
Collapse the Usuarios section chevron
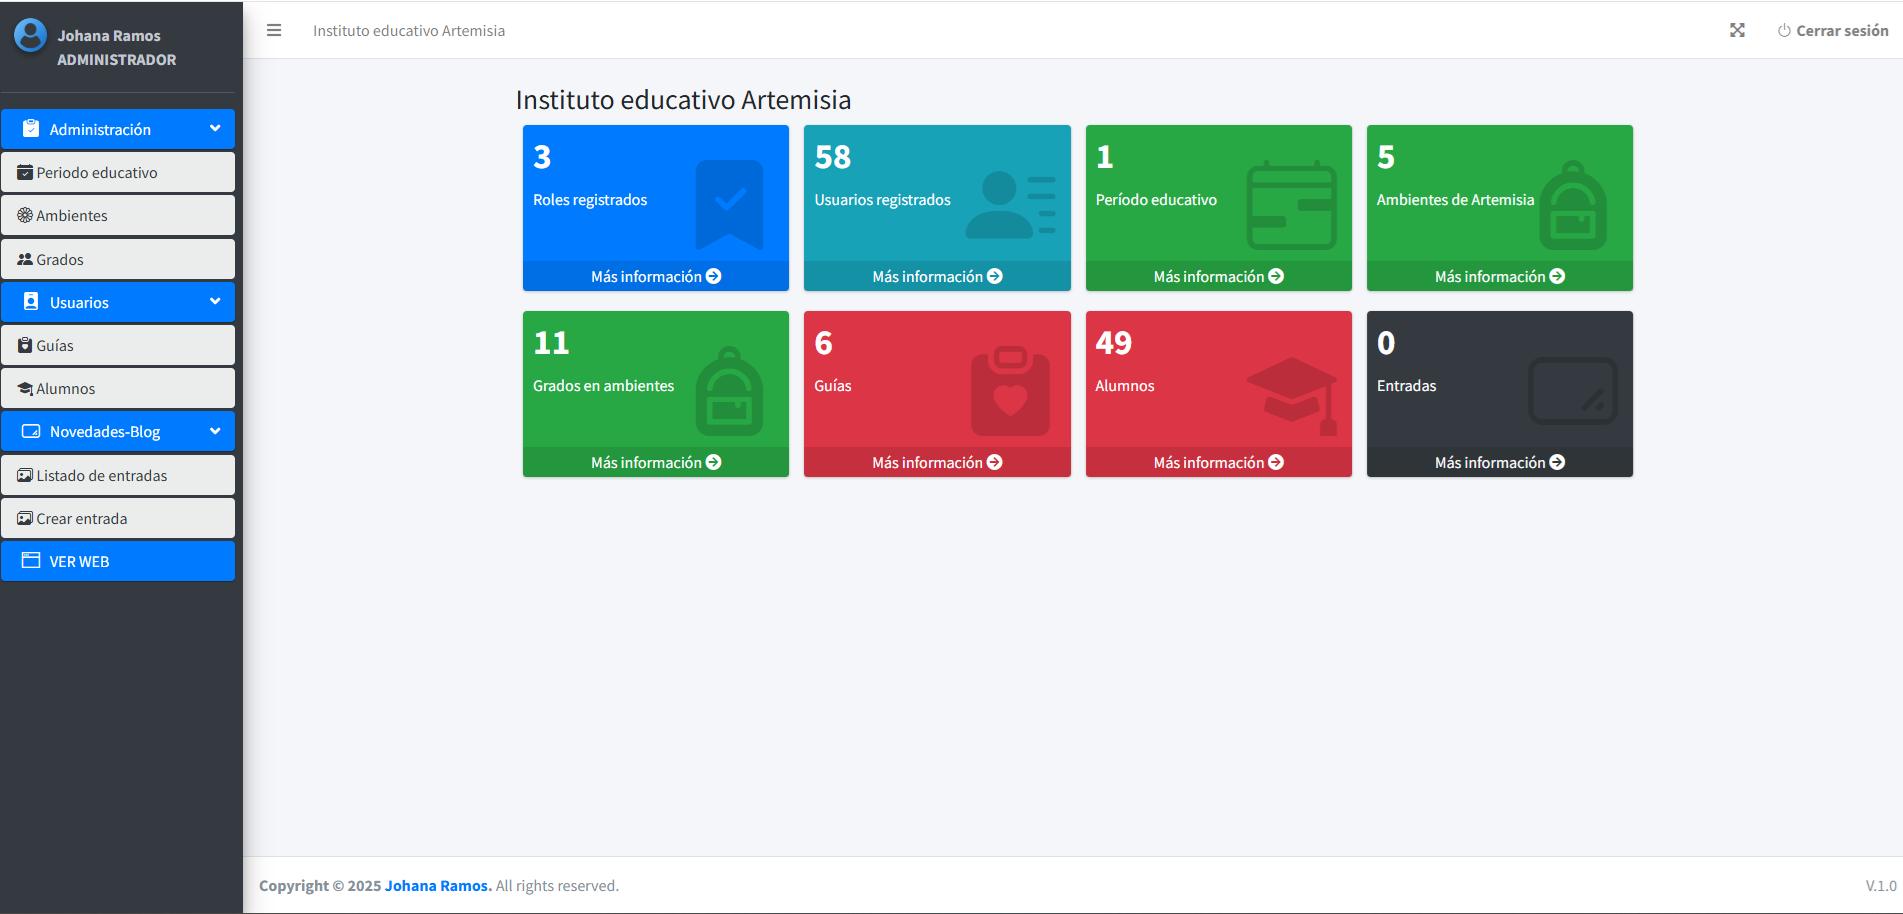215,302
